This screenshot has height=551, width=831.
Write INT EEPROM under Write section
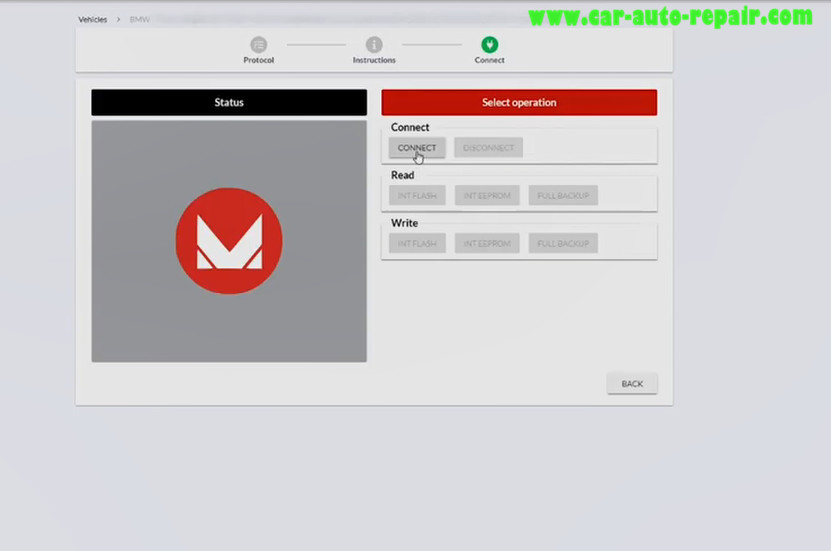click(487, 244)
